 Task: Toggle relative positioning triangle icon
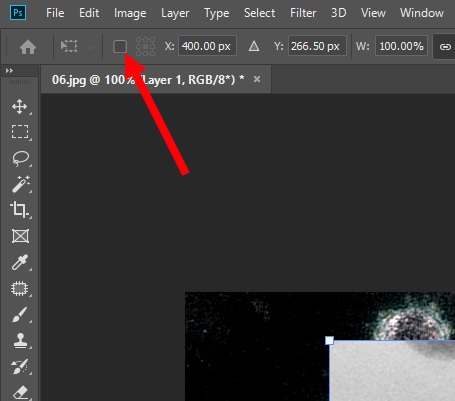(254, 46)
